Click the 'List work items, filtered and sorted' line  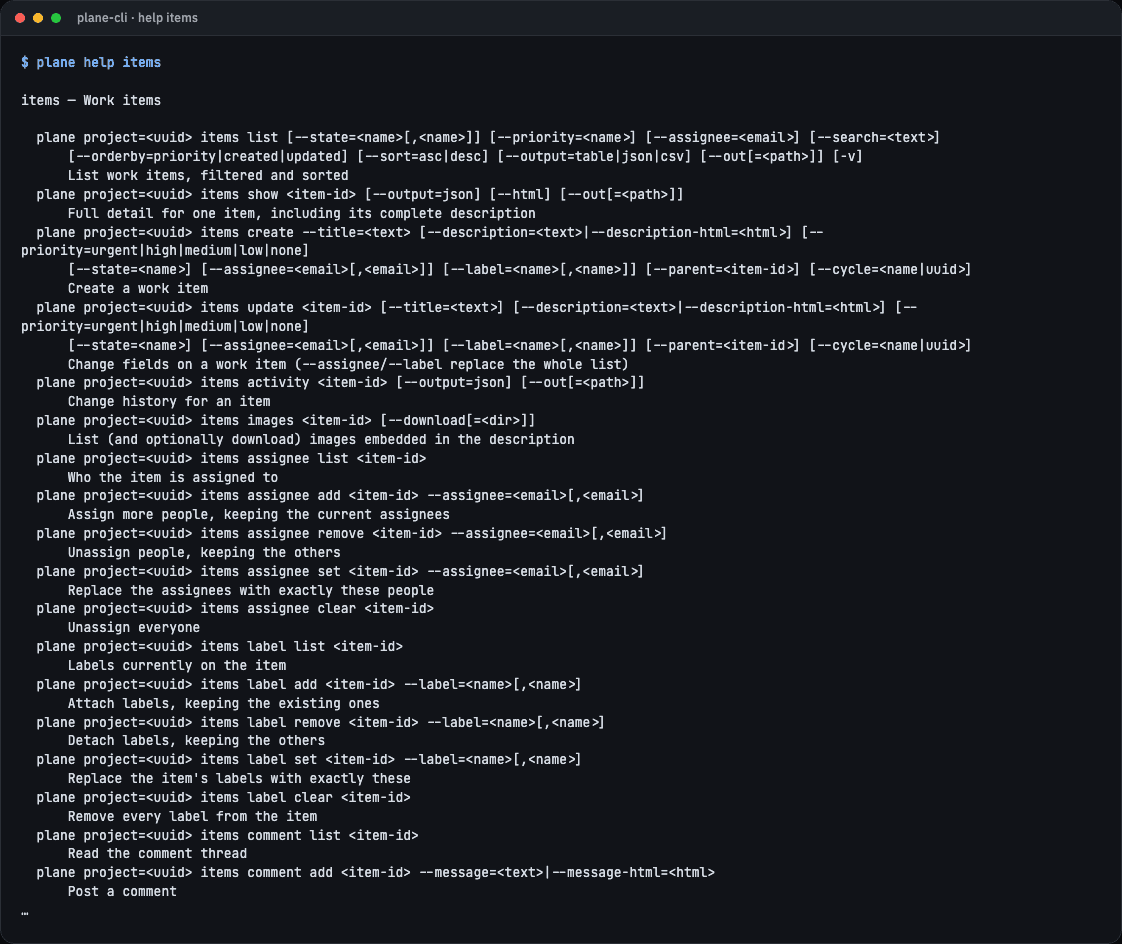(x=208, y=175)
